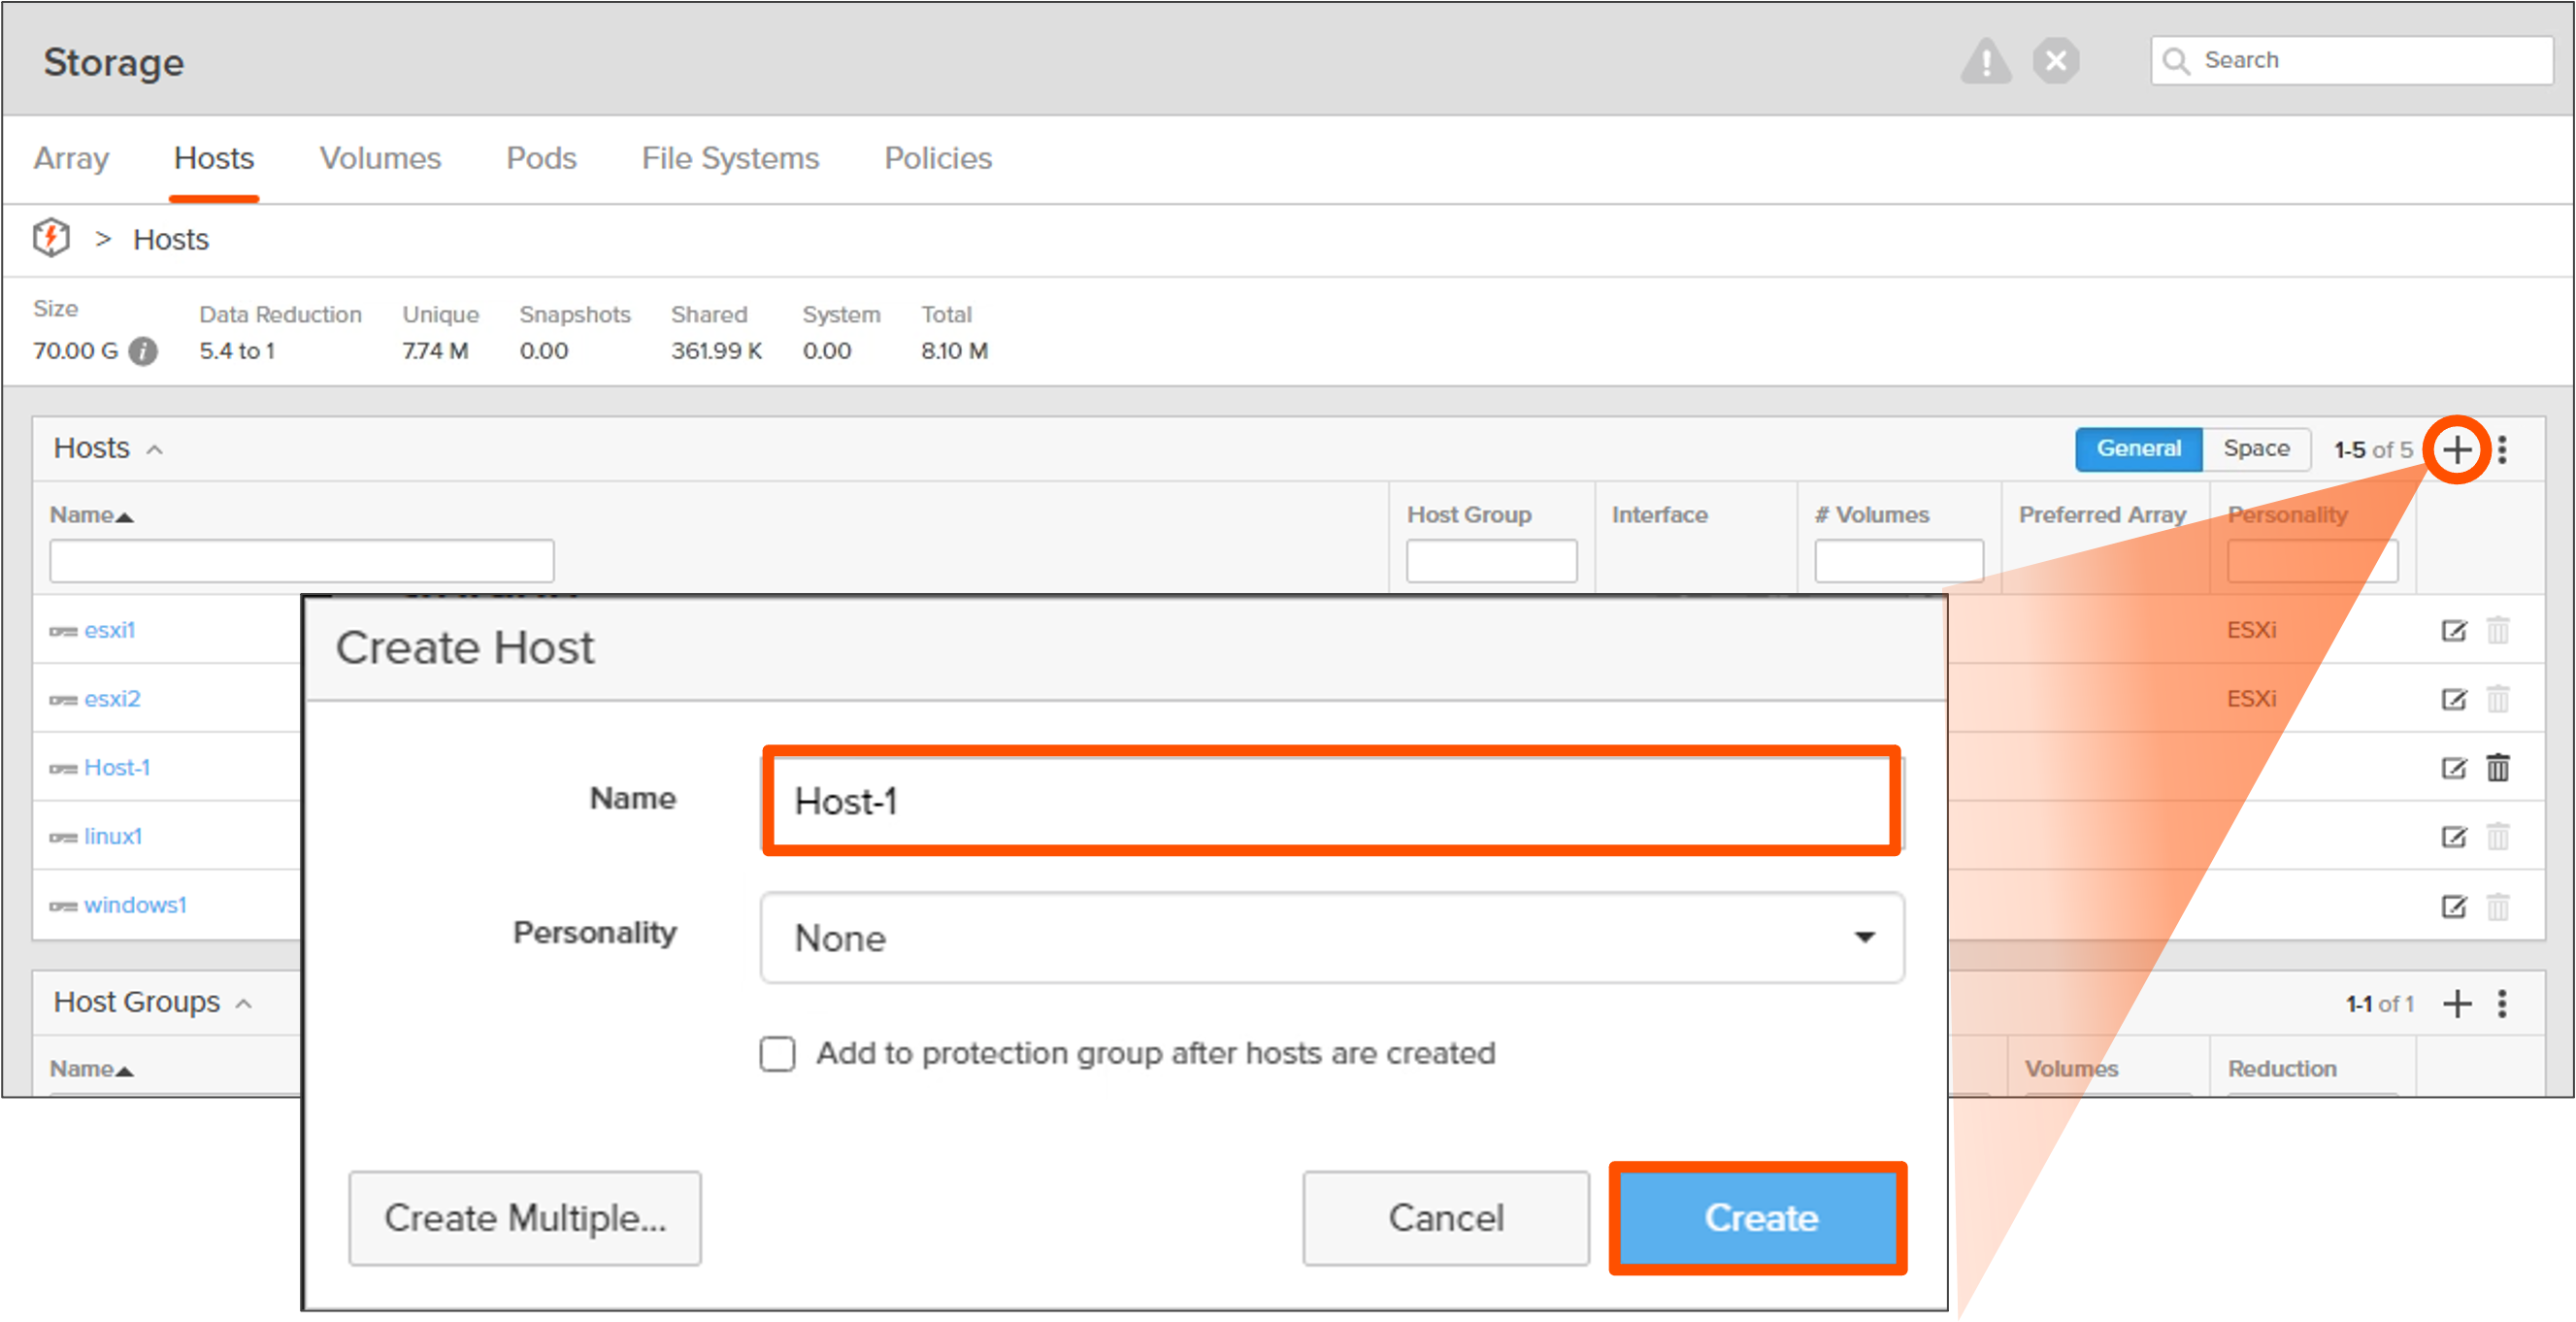Open the File Systems tab
Image resolution: width=2576 pixels, height=1322 pixels.
(x=730, y=158)
